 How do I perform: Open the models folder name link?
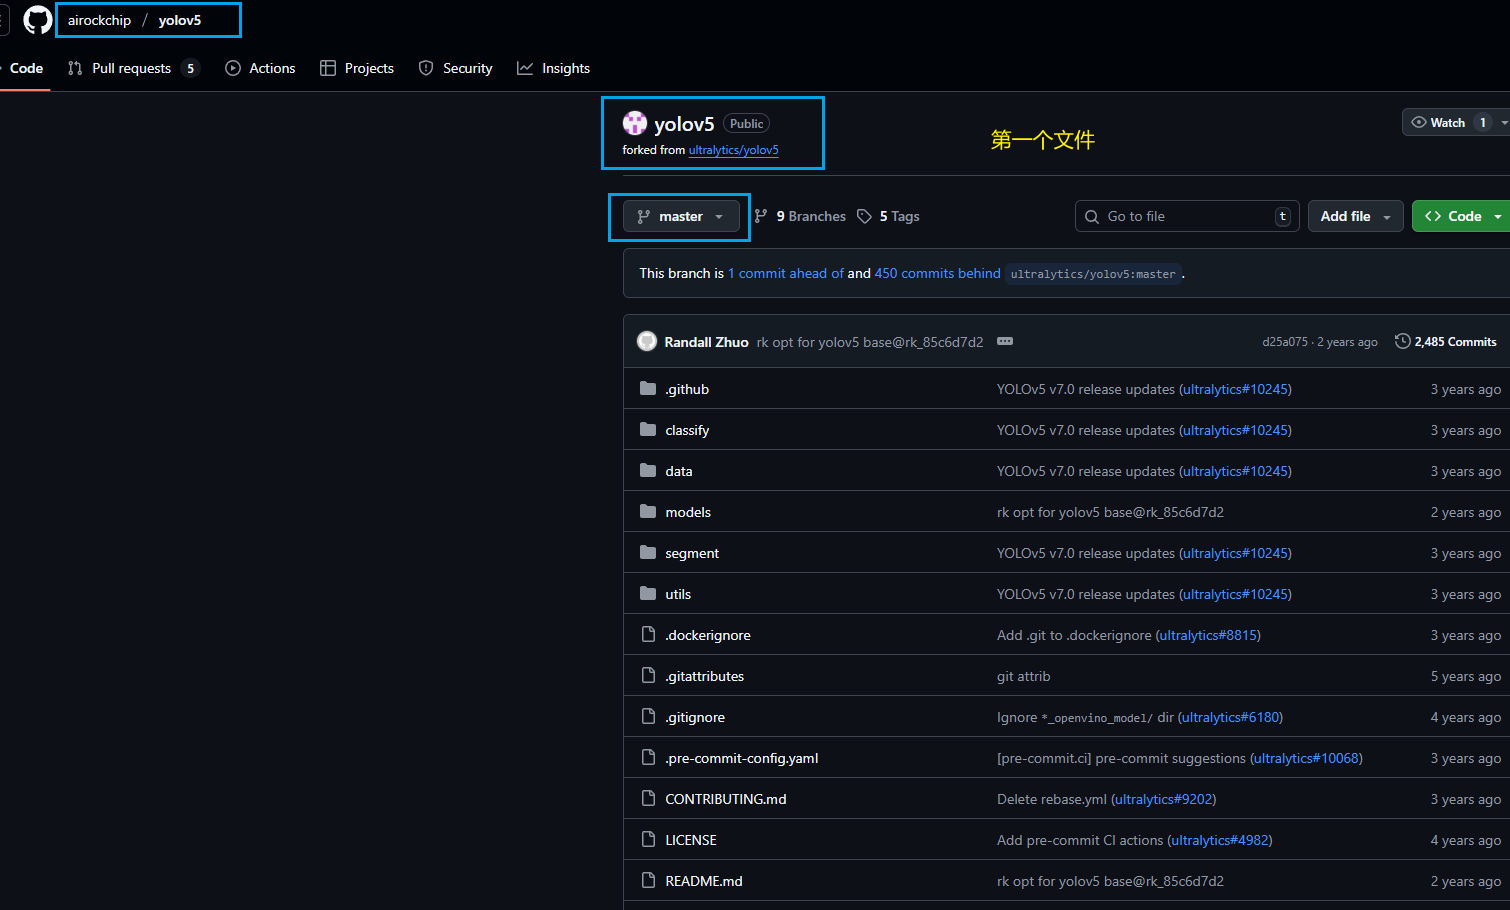coord(688,512)
